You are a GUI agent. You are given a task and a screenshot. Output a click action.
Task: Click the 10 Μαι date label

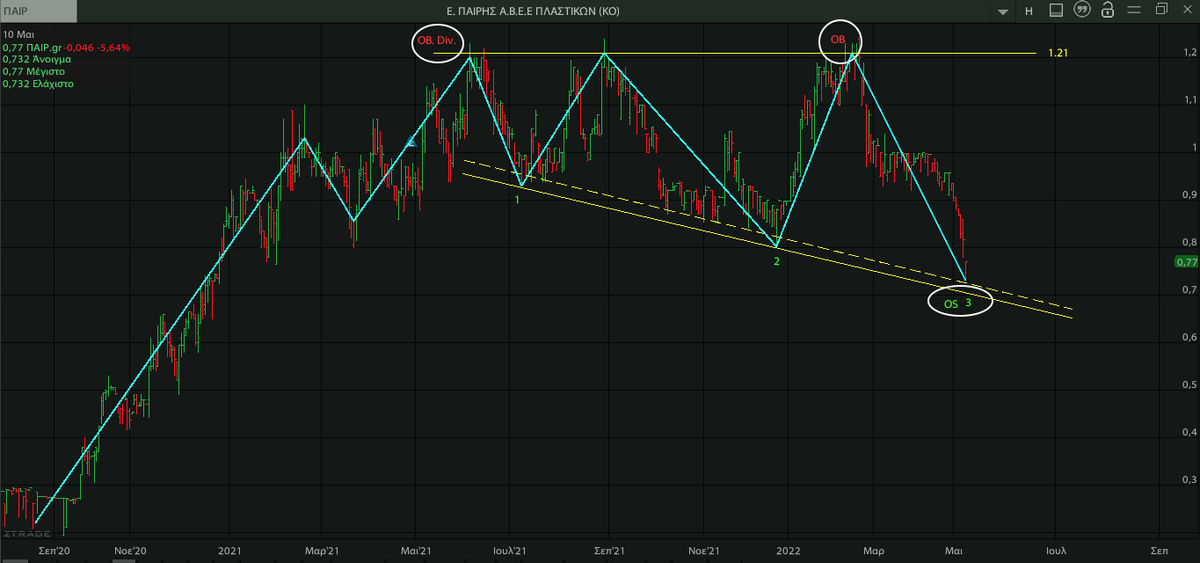[x=17, y=35]
